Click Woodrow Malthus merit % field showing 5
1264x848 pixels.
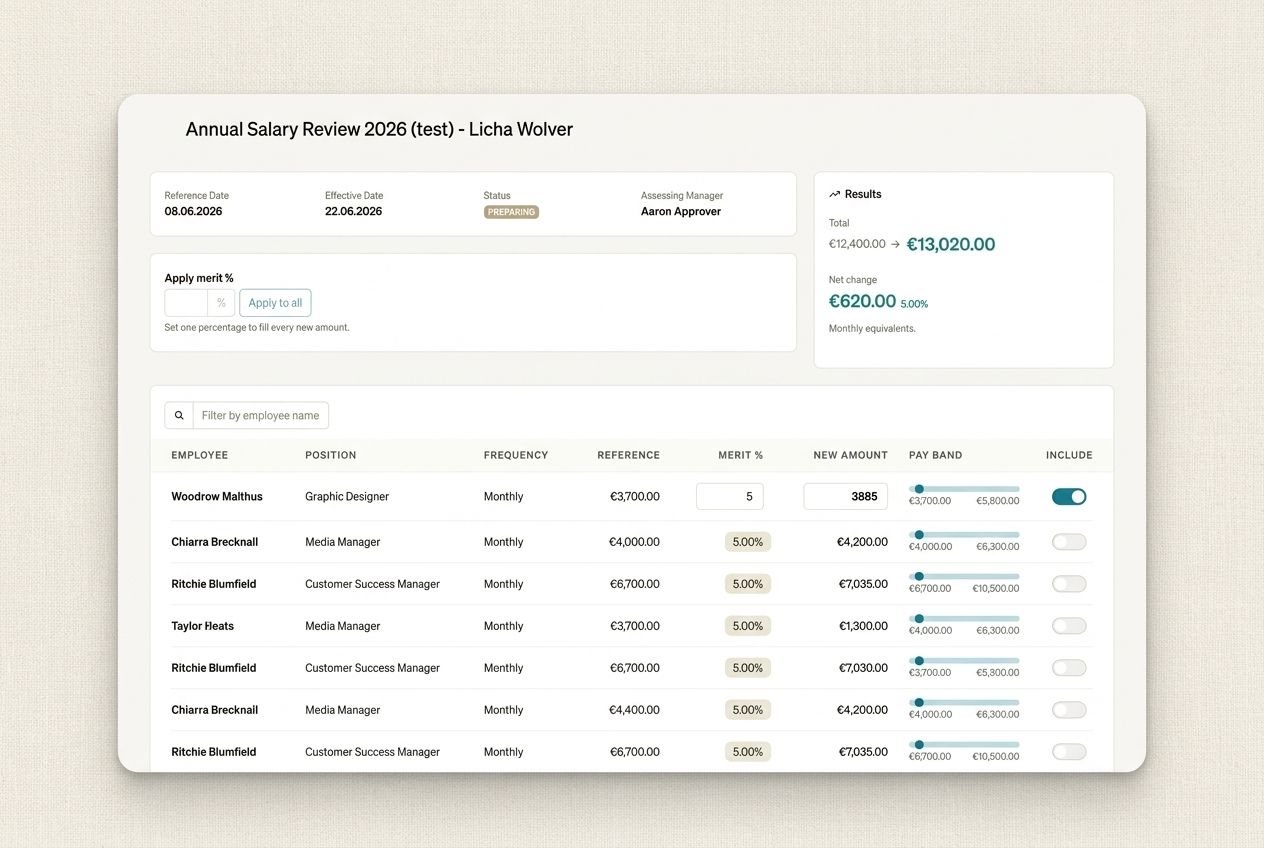coord(730,496)
